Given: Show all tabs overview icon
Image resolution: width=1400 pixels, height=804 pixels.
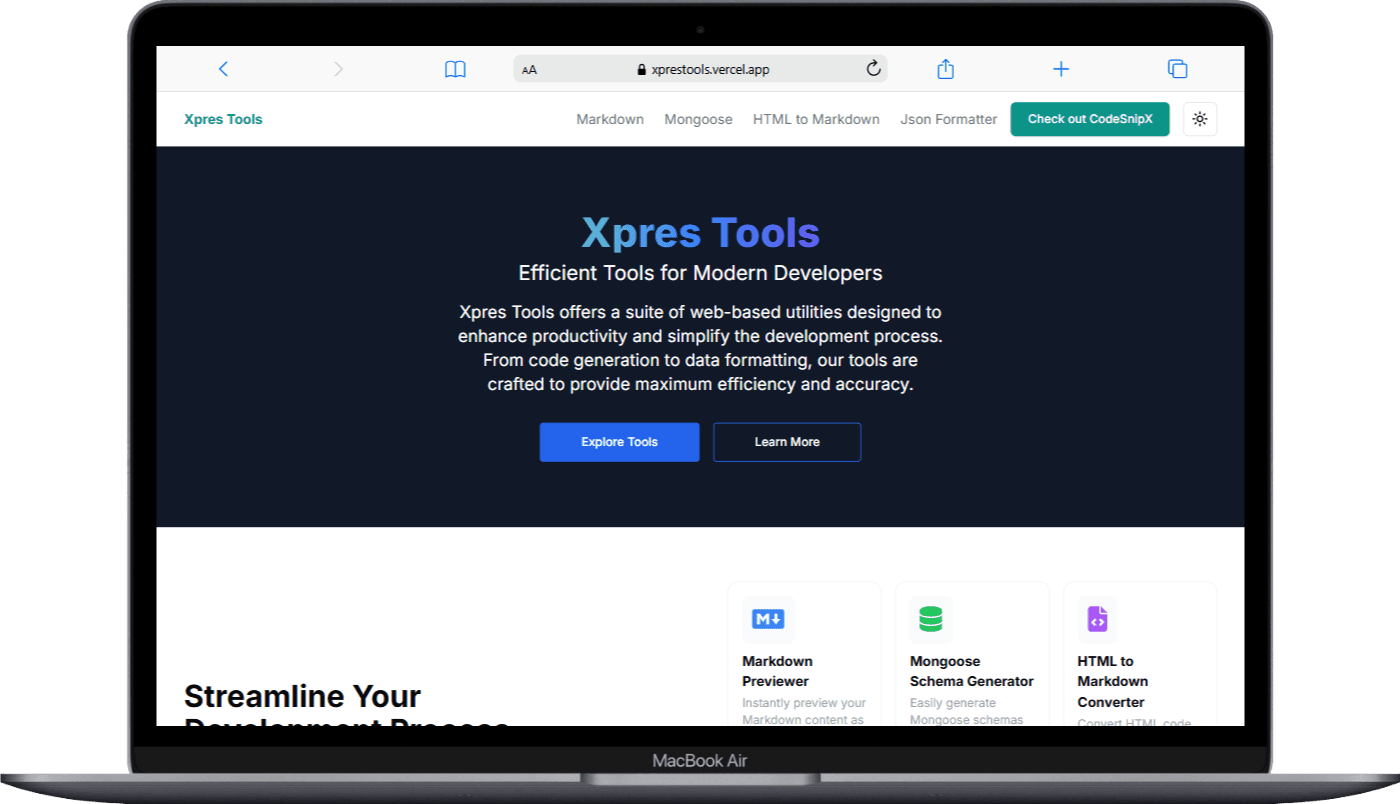Looking at the screenshot, I should (1177, 69).
